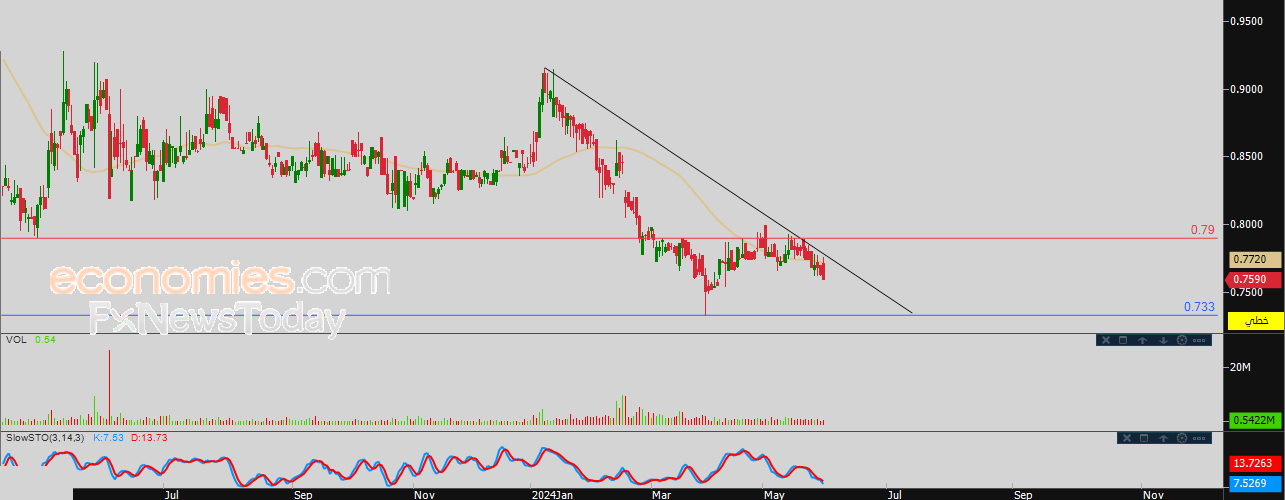Screen dimensions: 1285x500
Task: Click the blue 7.5269 stochastic tag
Action: coord(1256,486)
